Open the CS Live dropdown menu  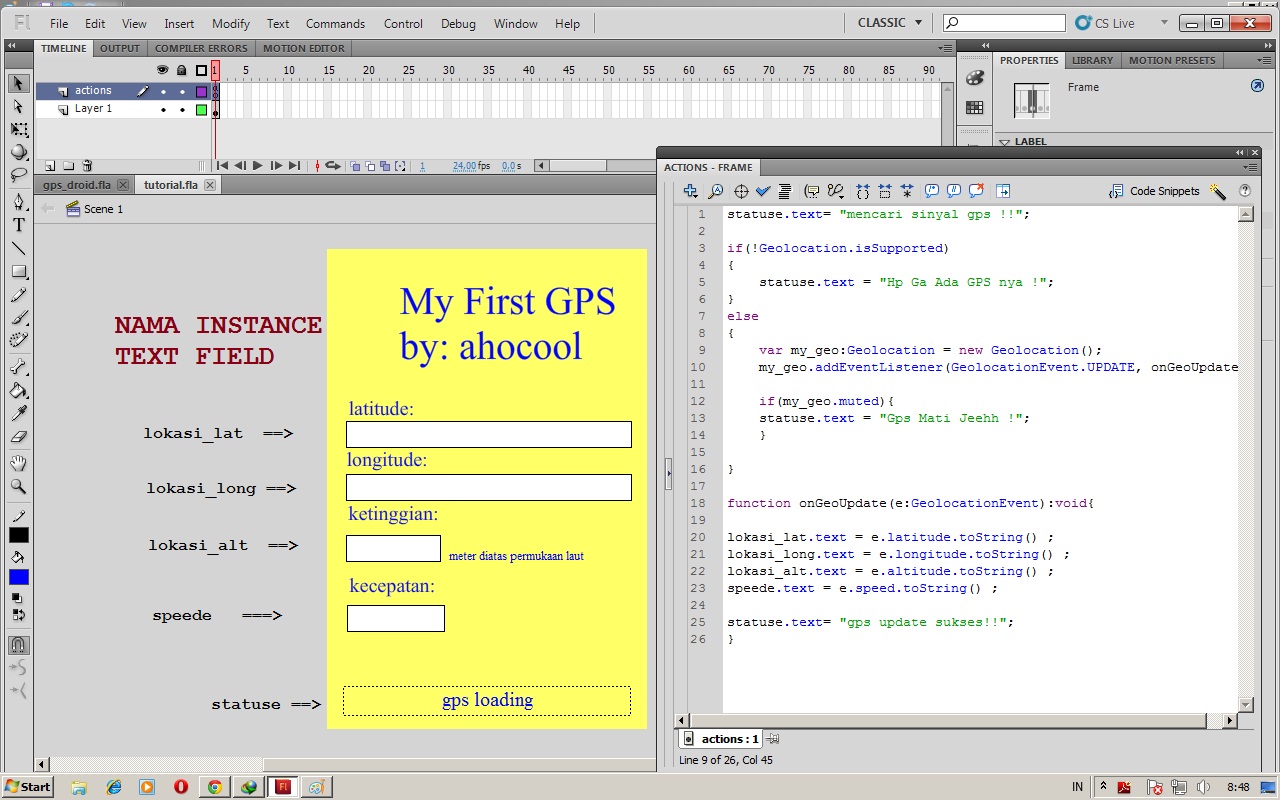tap(1162, 22)
